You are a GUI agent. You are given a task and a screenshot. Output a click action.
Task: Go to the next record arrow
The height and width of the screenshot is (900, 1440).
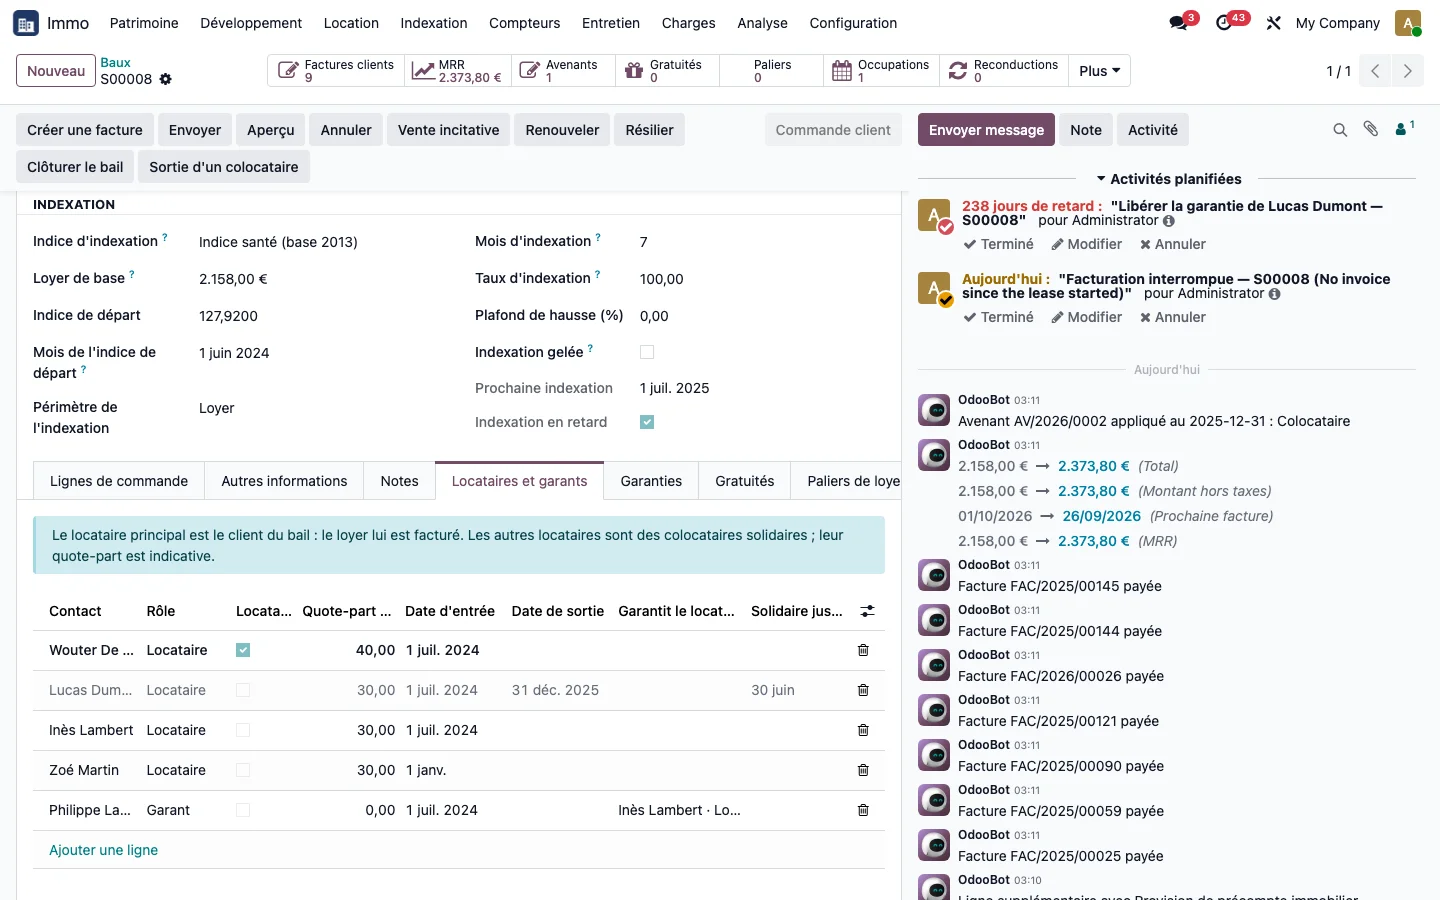click(1407, 71)
